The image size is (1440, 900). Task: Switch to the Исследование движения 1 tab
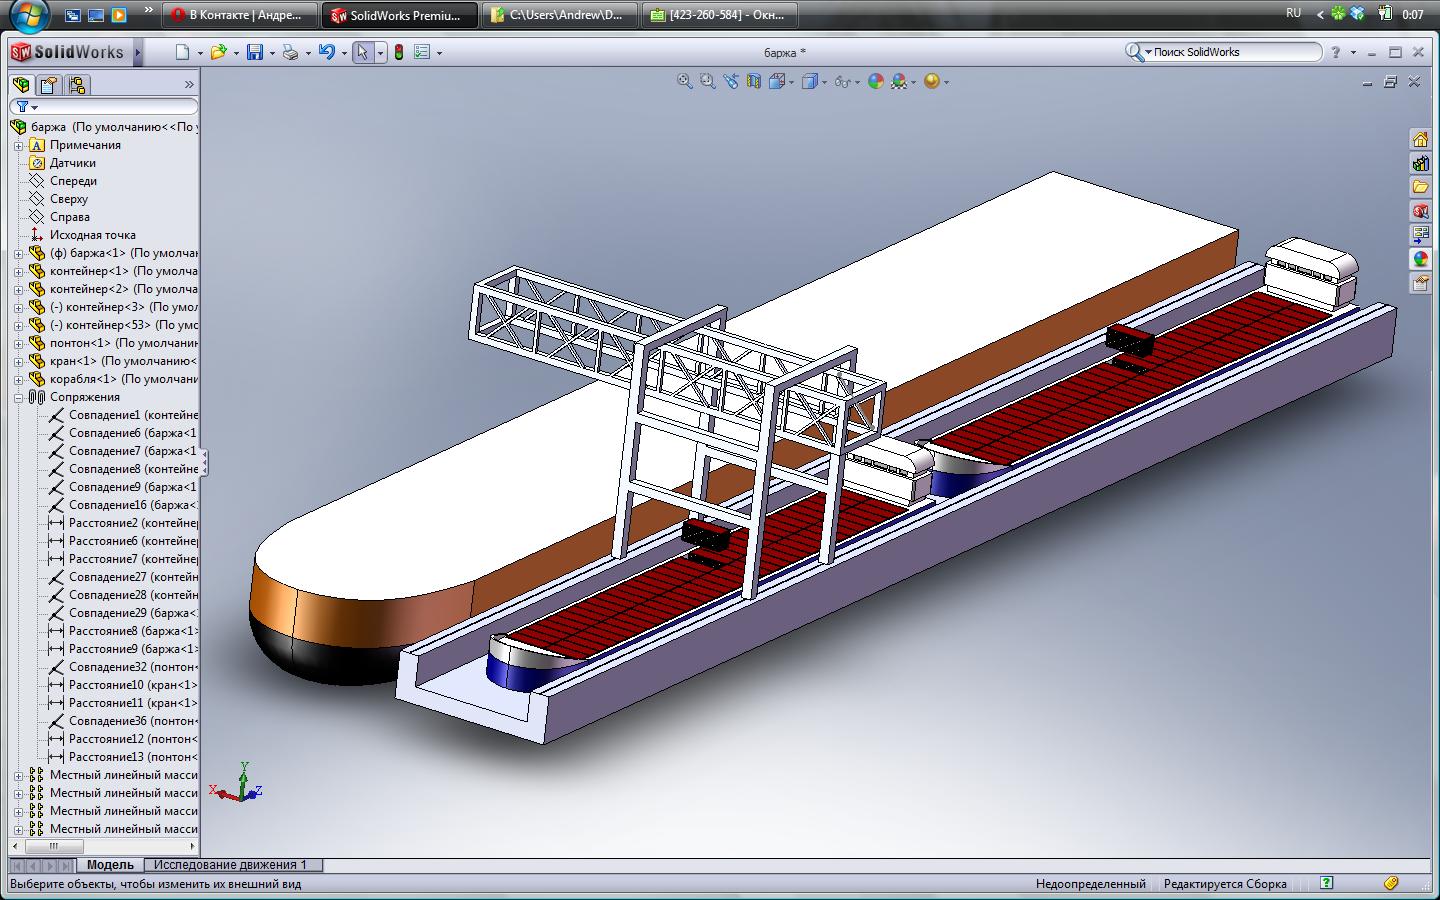(x=230, y=865)
